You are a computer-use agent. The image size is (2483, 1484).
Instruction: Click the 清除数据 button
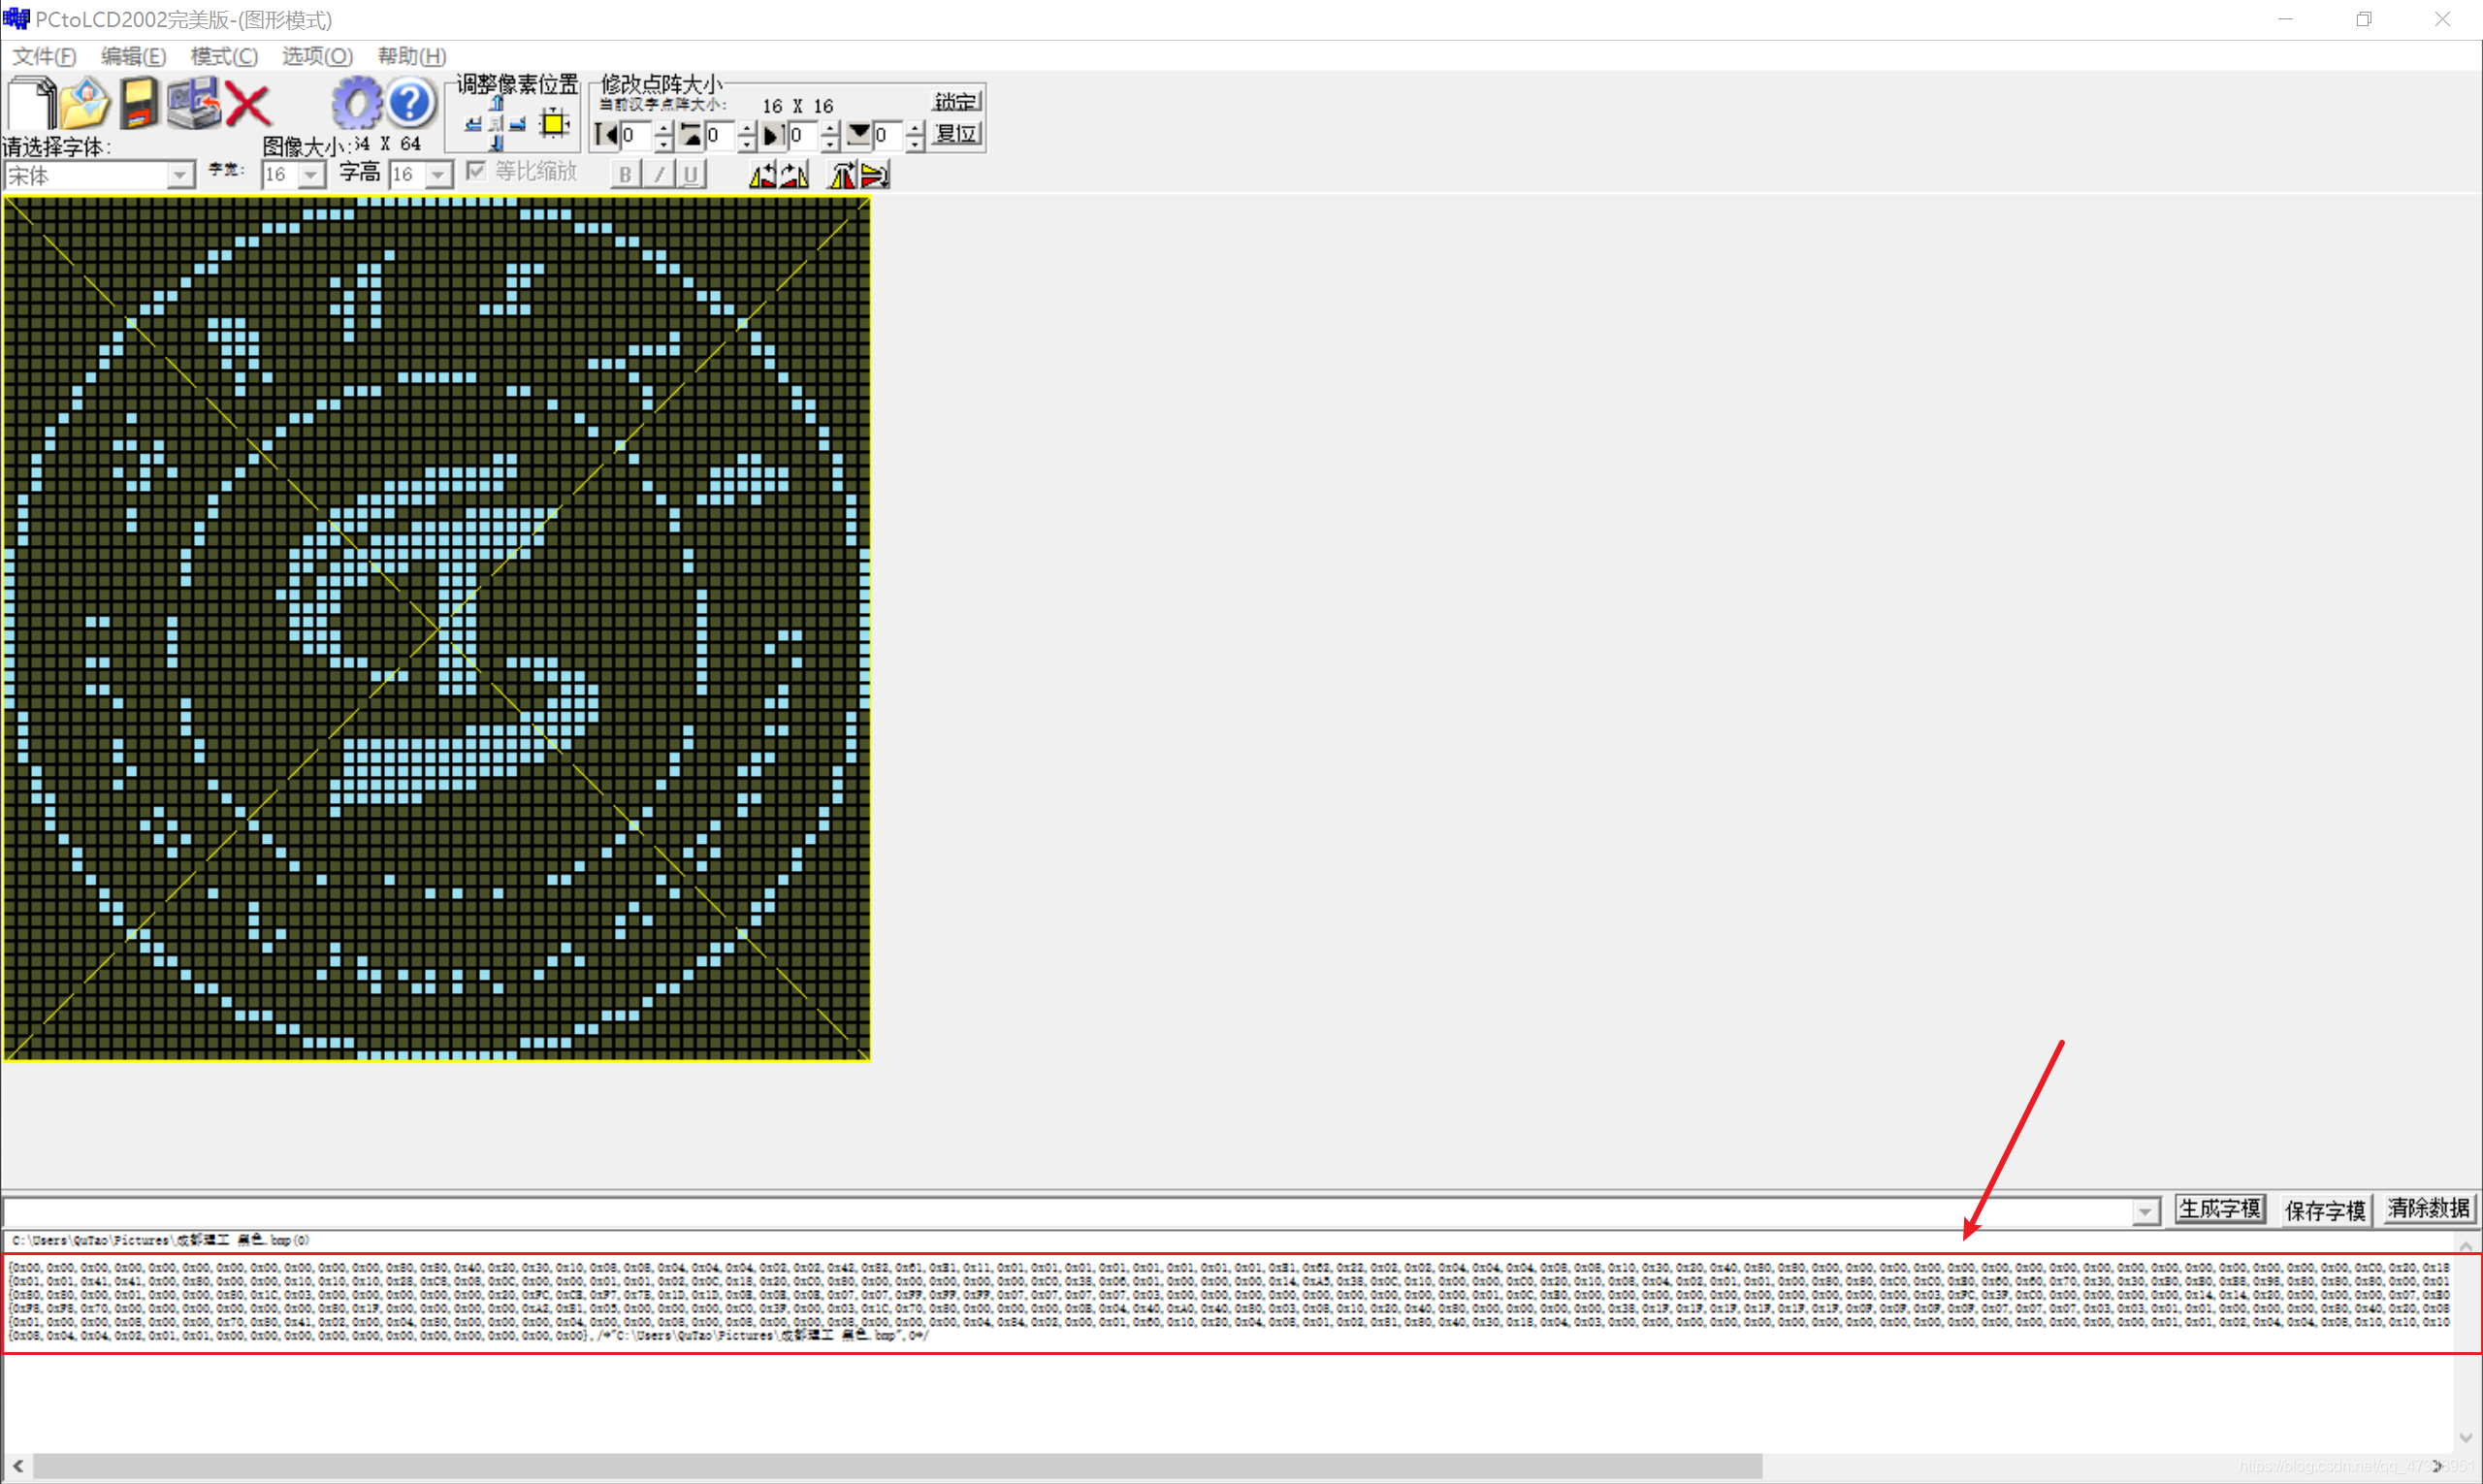click(2428, 1208)
